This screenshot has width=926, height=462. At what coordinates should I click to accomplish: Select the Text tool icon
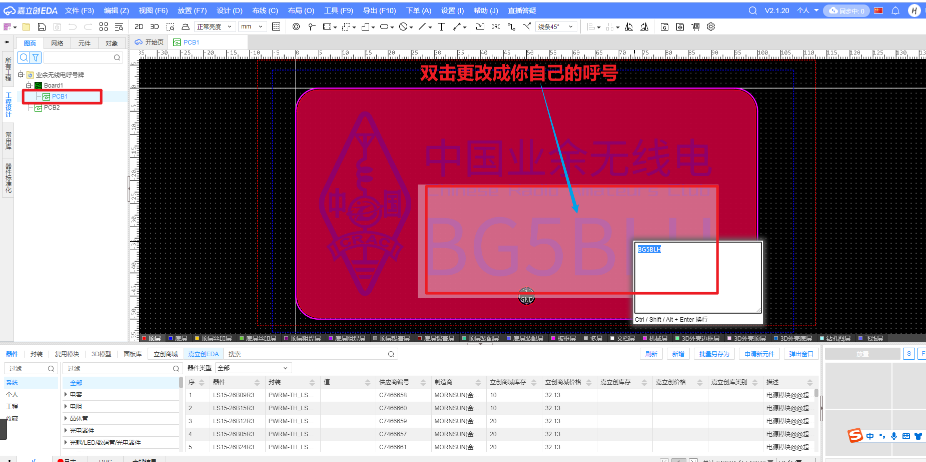pyautogui.click(x=441, y=27)
